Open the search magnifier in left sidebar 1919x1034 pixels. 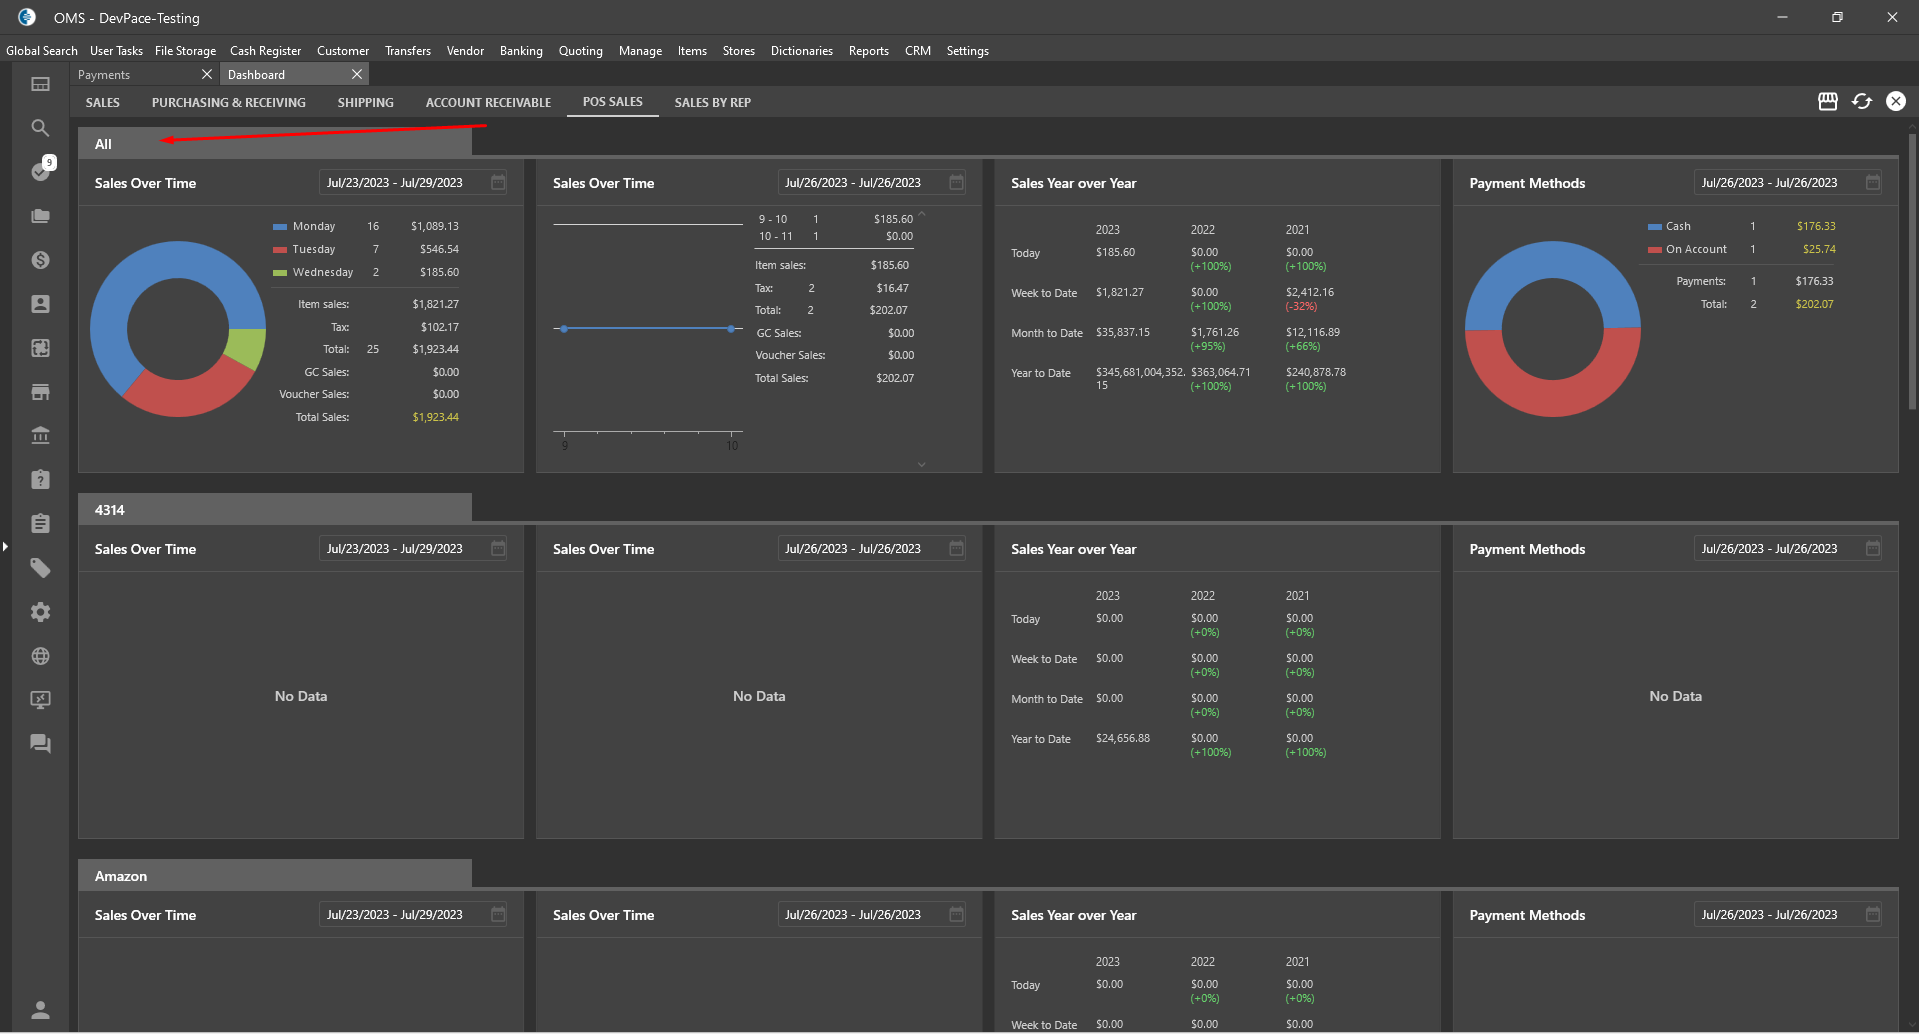(40, 128)
